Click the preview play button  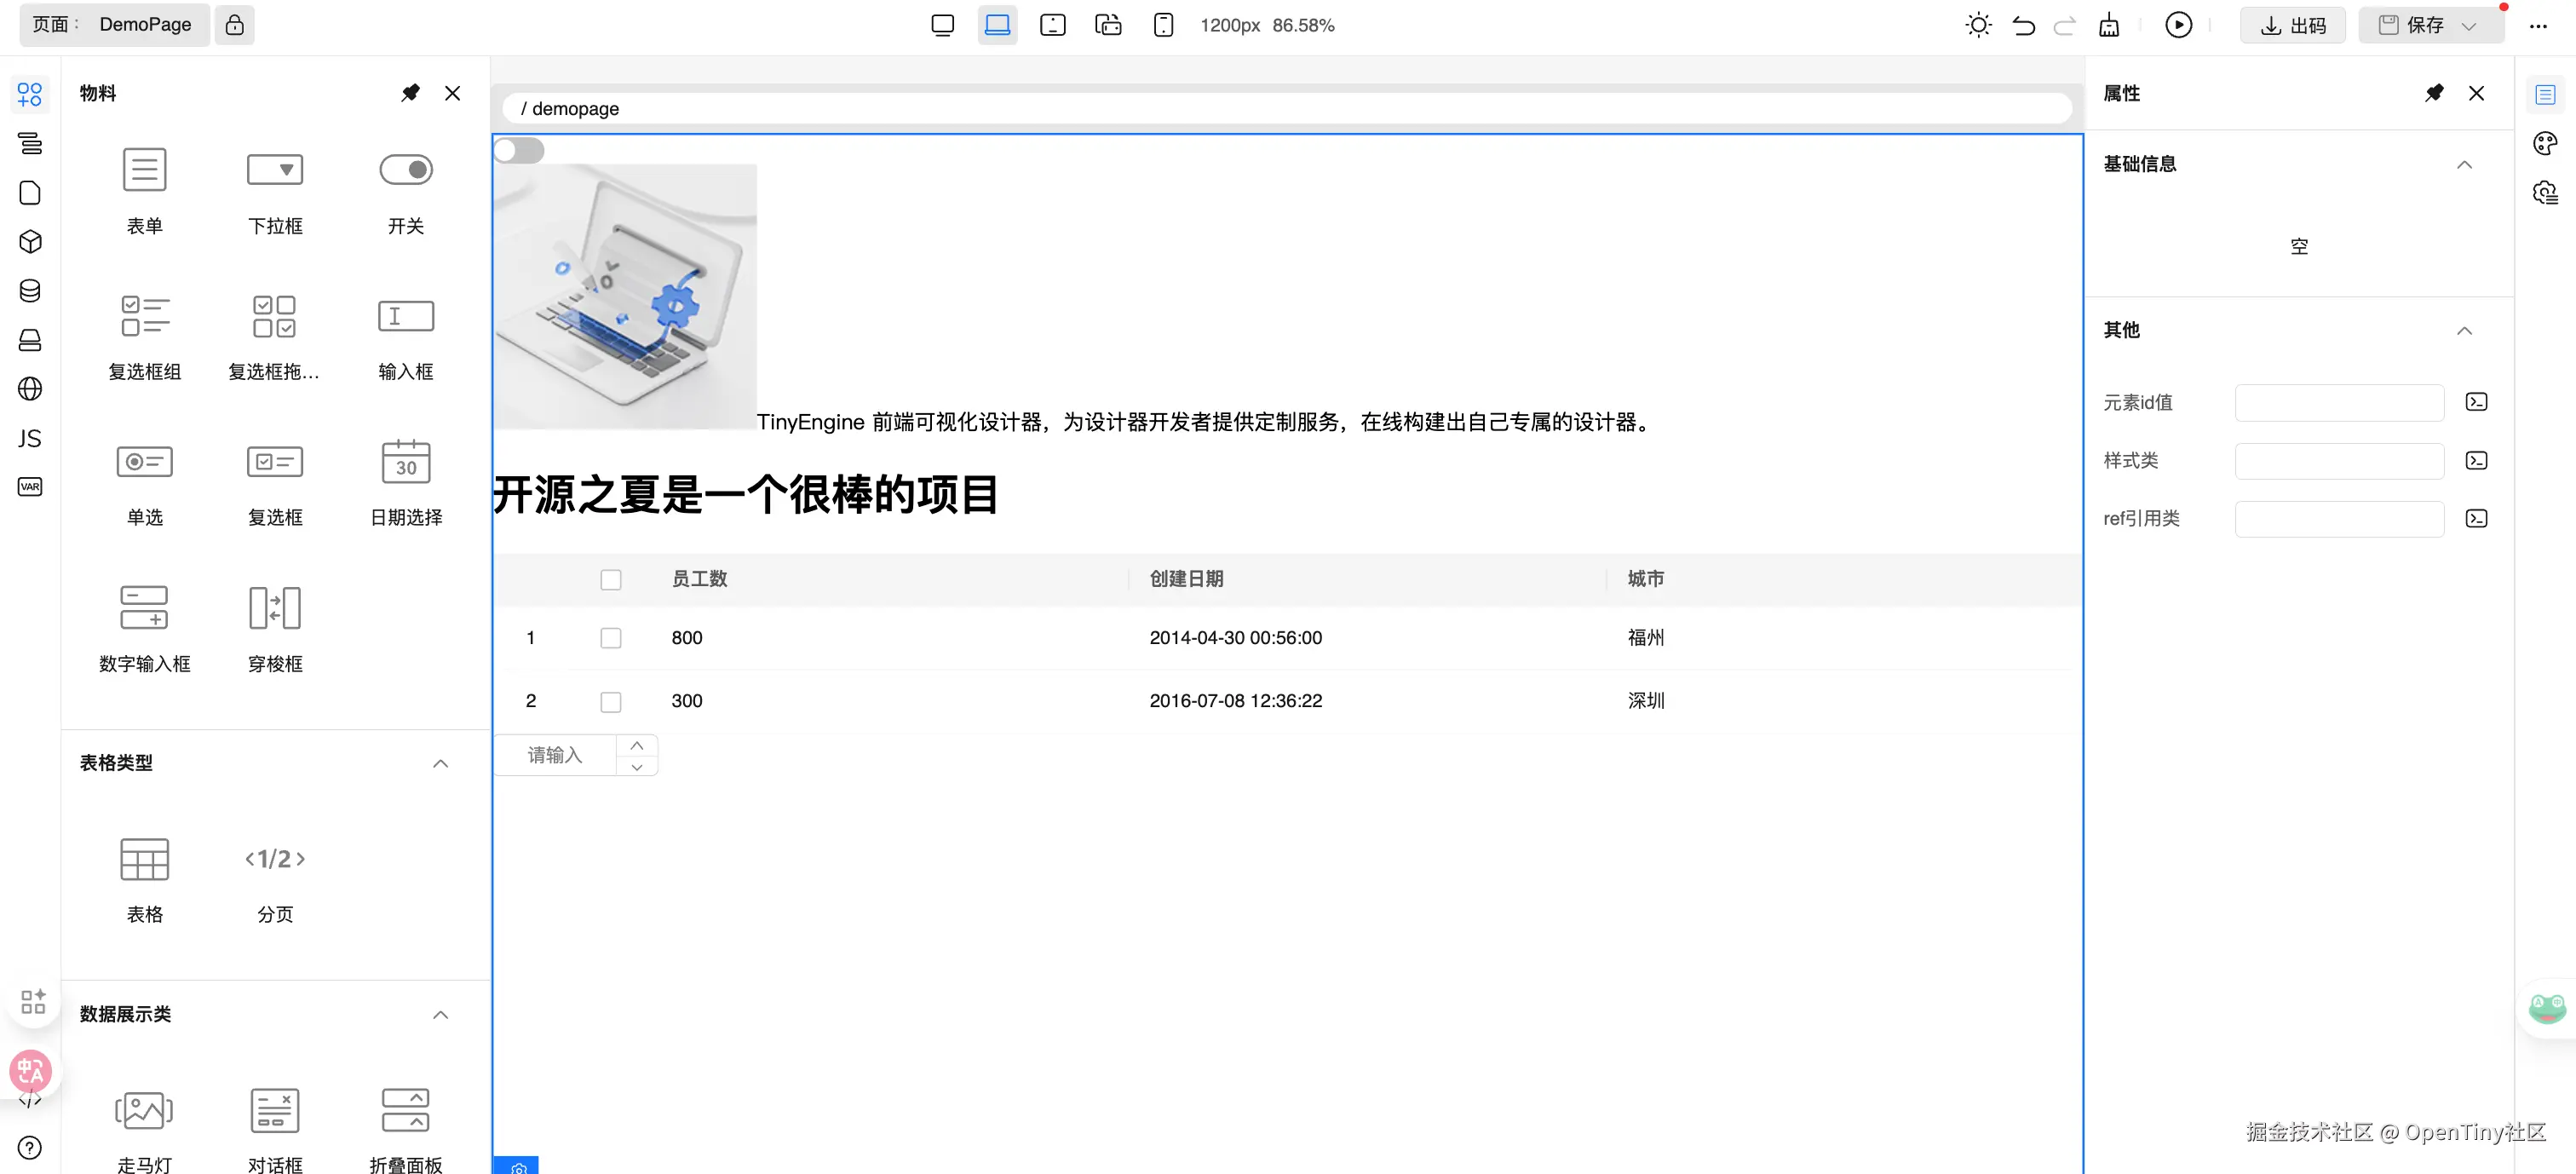pos(2178,25)
